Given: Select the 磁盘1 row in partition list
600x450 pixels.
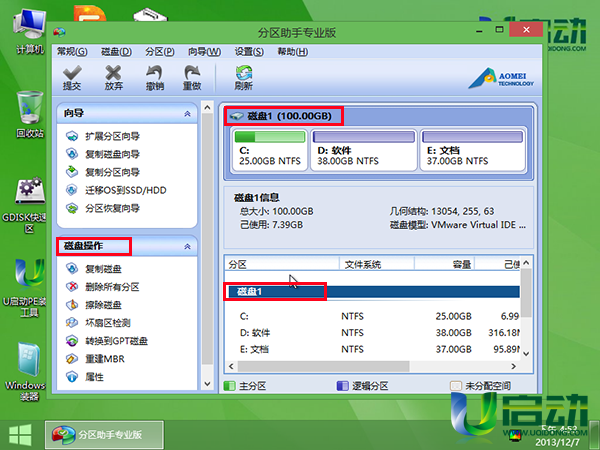Looking at the screenshot, I should tap(372, 292).
